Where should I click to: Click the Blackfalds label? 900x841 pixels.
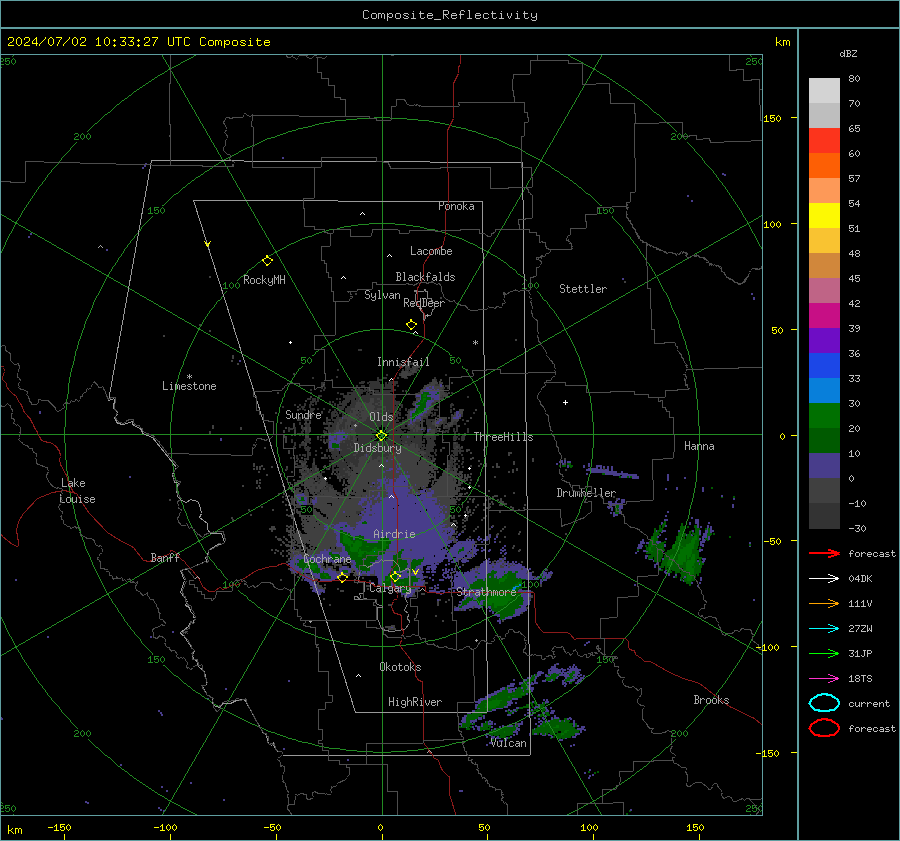pyautogui.click(x=425, y=277)
